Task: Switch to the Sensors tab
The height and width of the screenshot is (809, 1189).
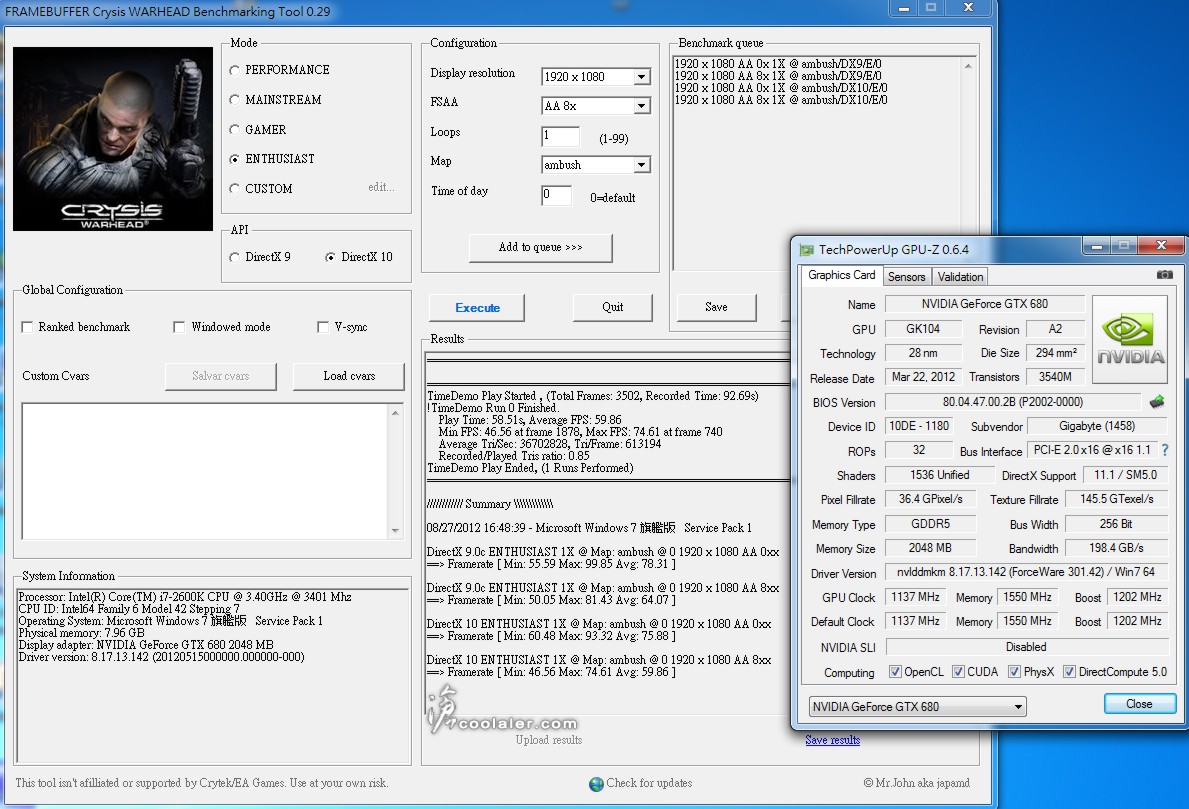Action: click(x=906, y=277)
